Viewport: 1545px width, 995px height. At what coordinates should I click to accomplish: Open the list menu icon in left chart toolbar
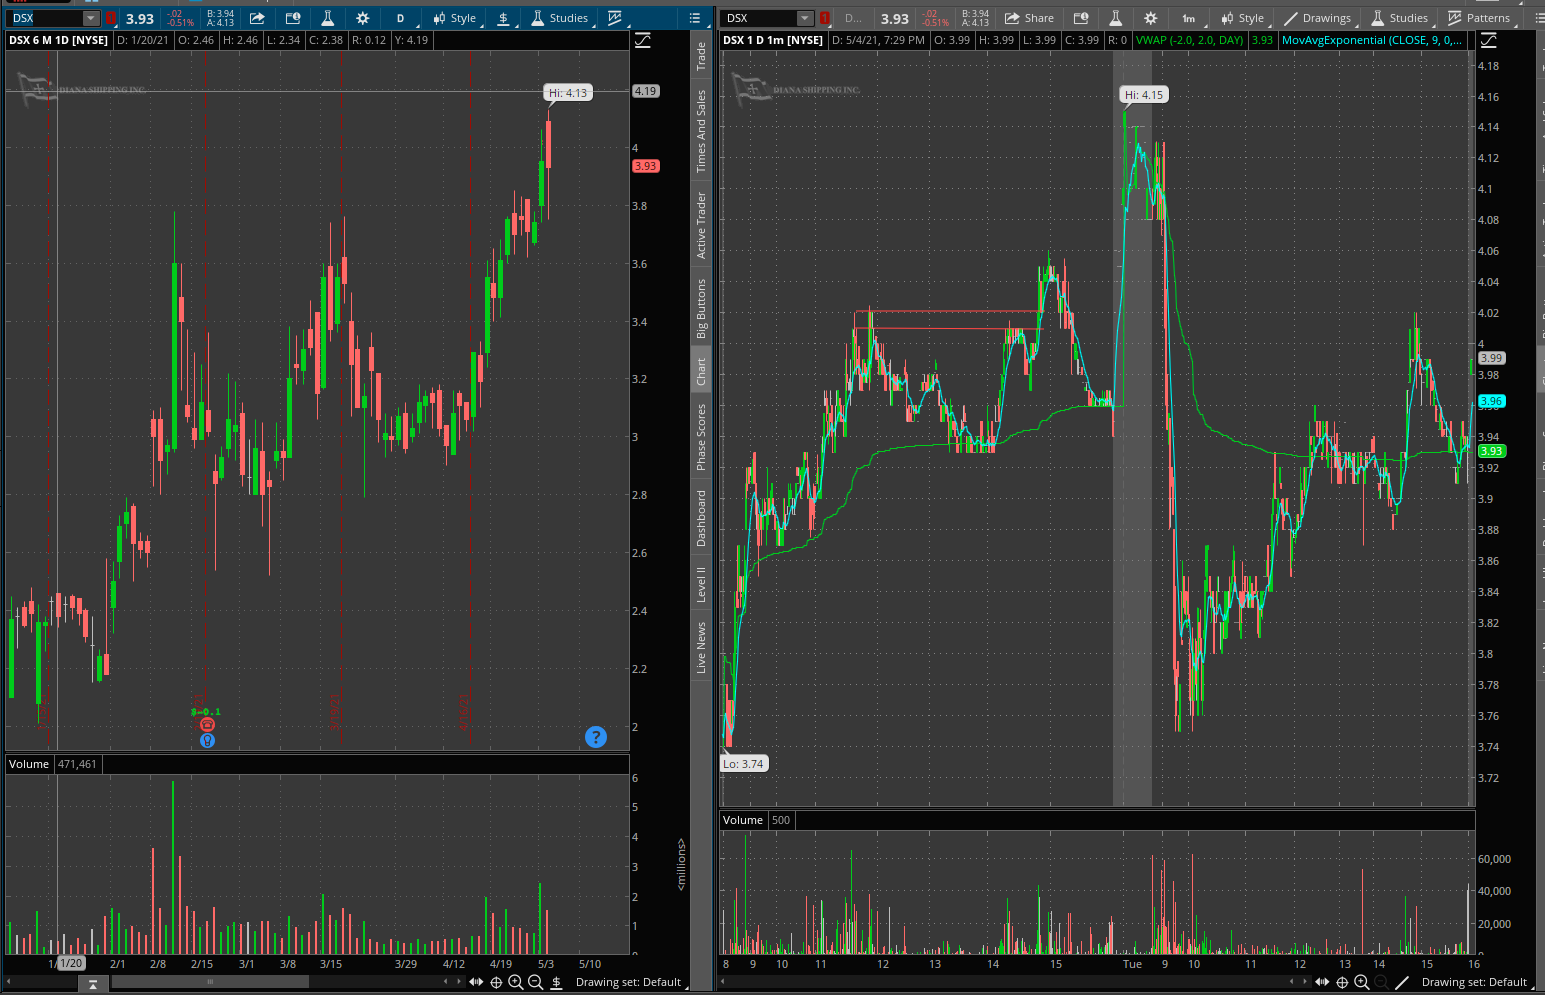[695, 18]
